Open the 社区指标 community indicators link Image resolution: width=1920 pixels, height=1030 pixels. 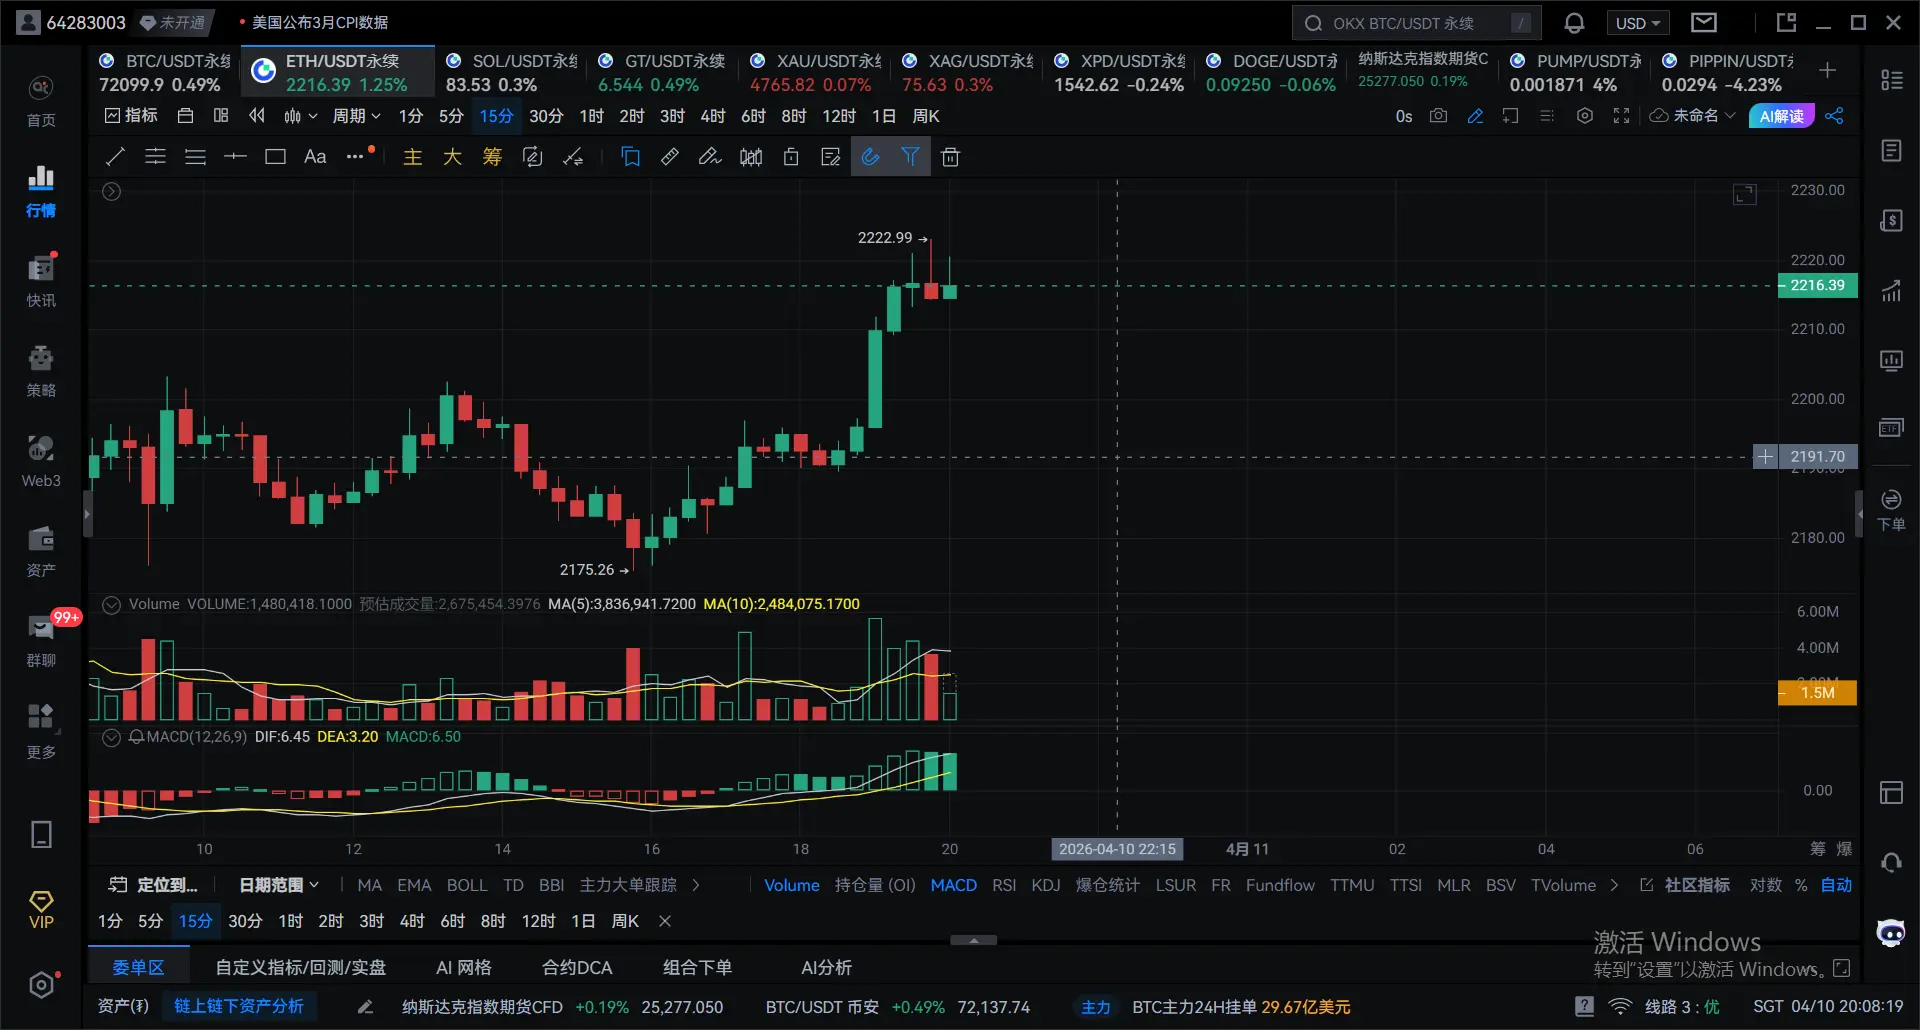tap(1685, 885)
